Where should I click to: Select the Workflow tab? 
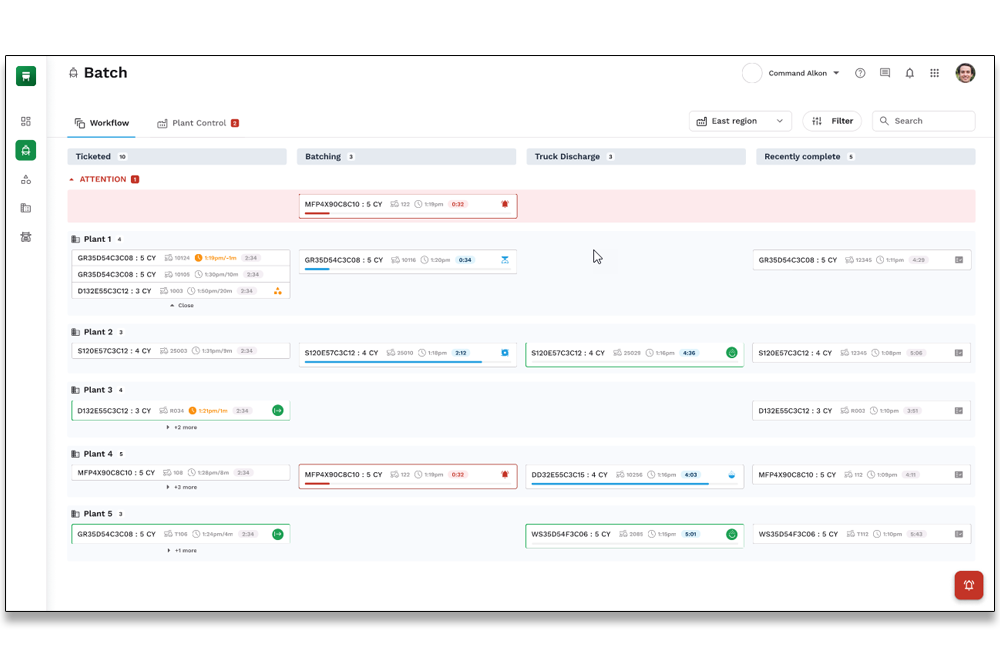pos(102,123)
